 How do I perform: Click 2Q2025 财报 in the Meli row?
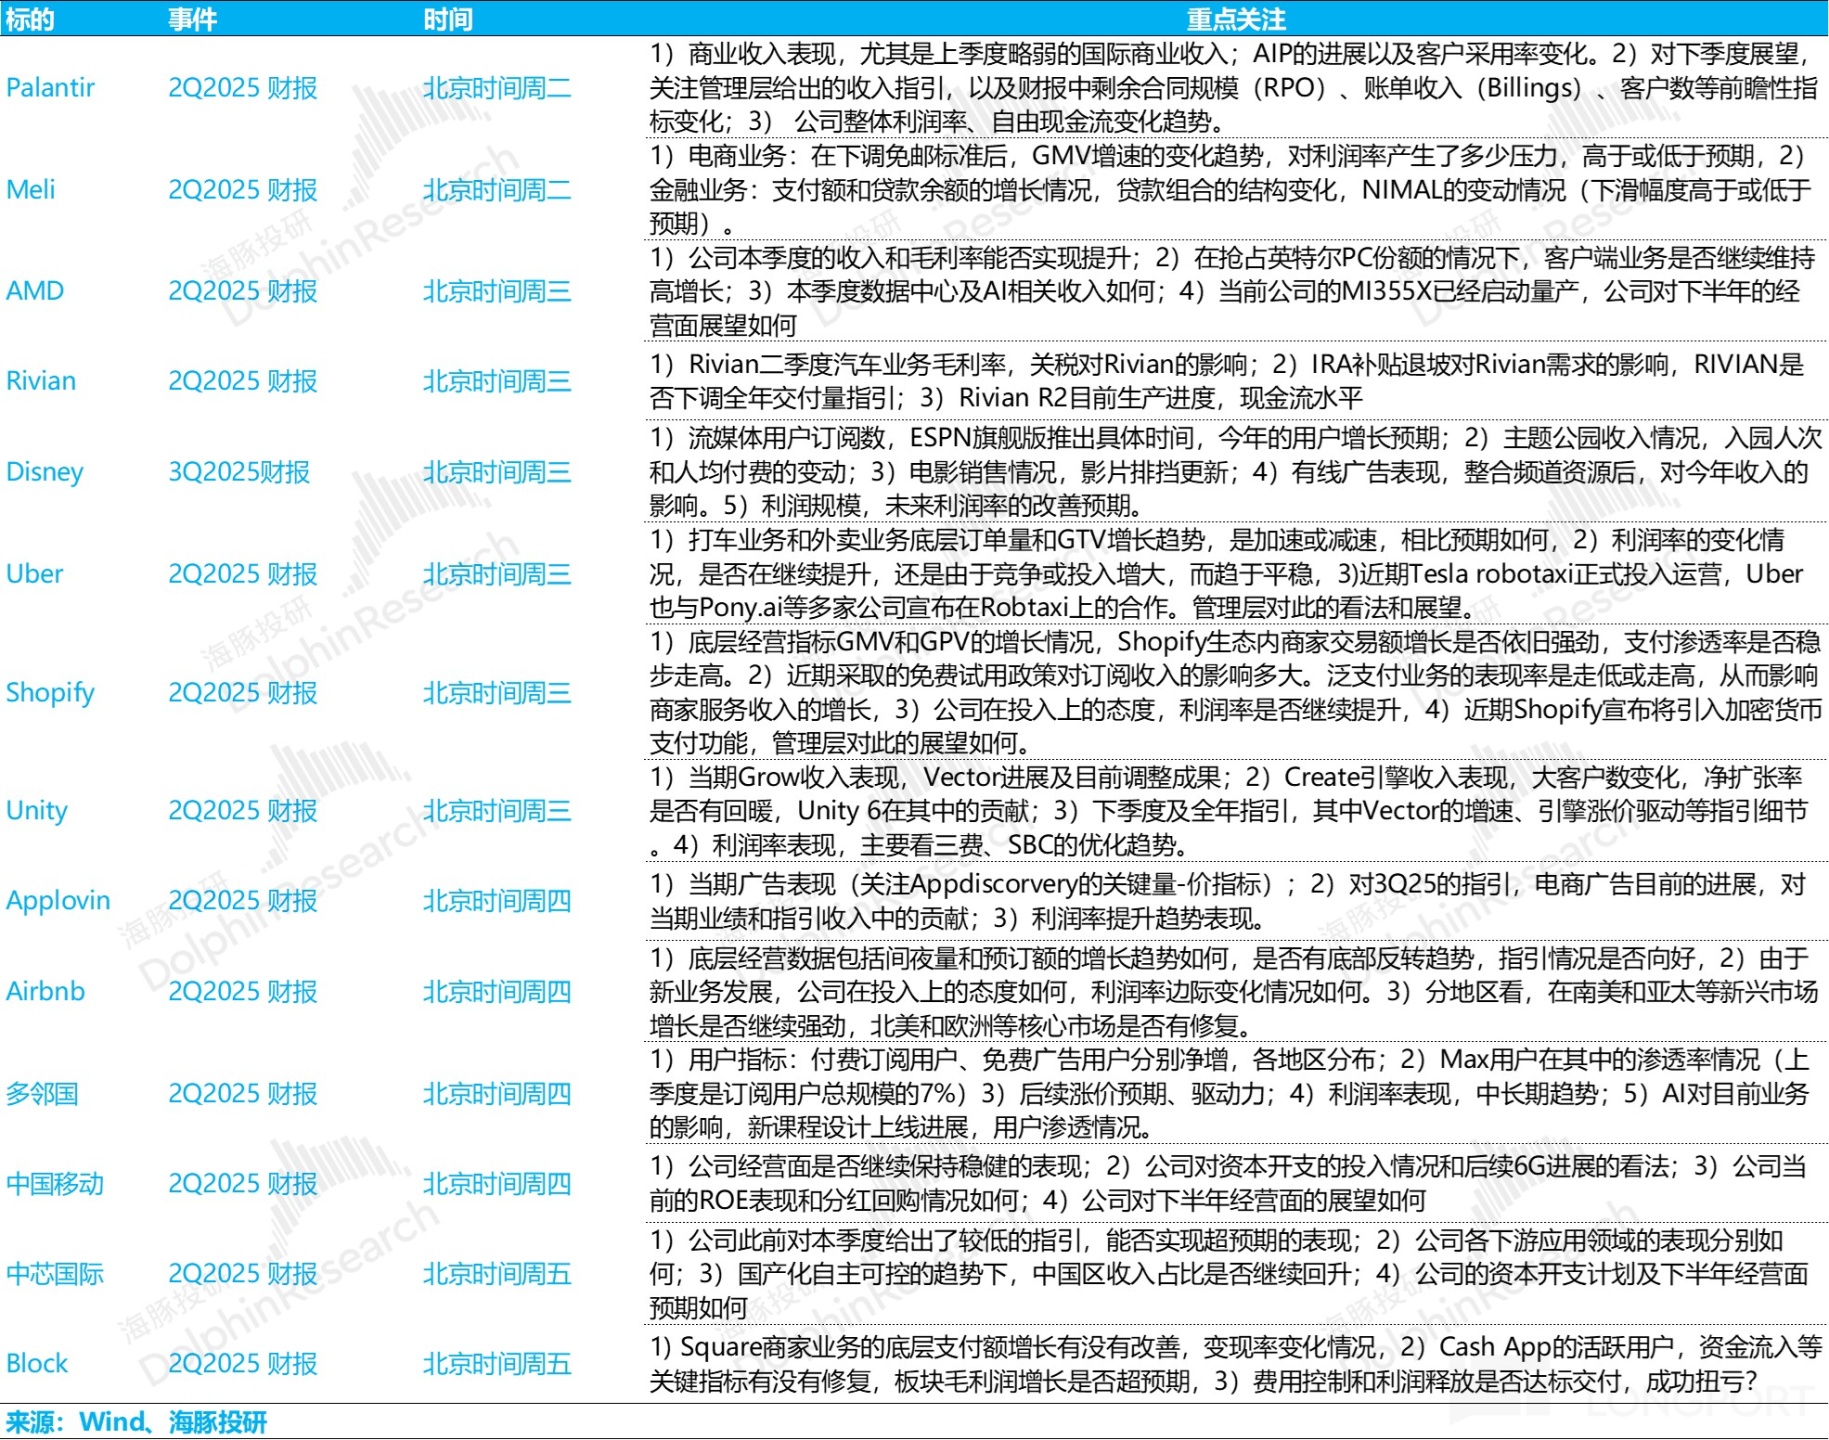(x=243, y=190)
